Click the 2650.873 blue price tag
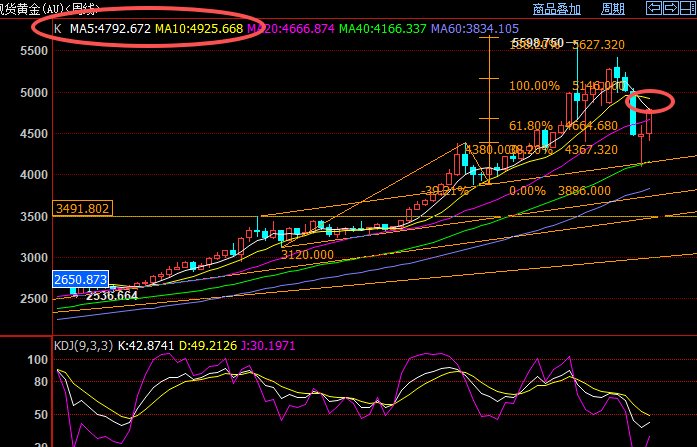Image resolution: width=697 pixels, height=447 pixels. [81, 279]
